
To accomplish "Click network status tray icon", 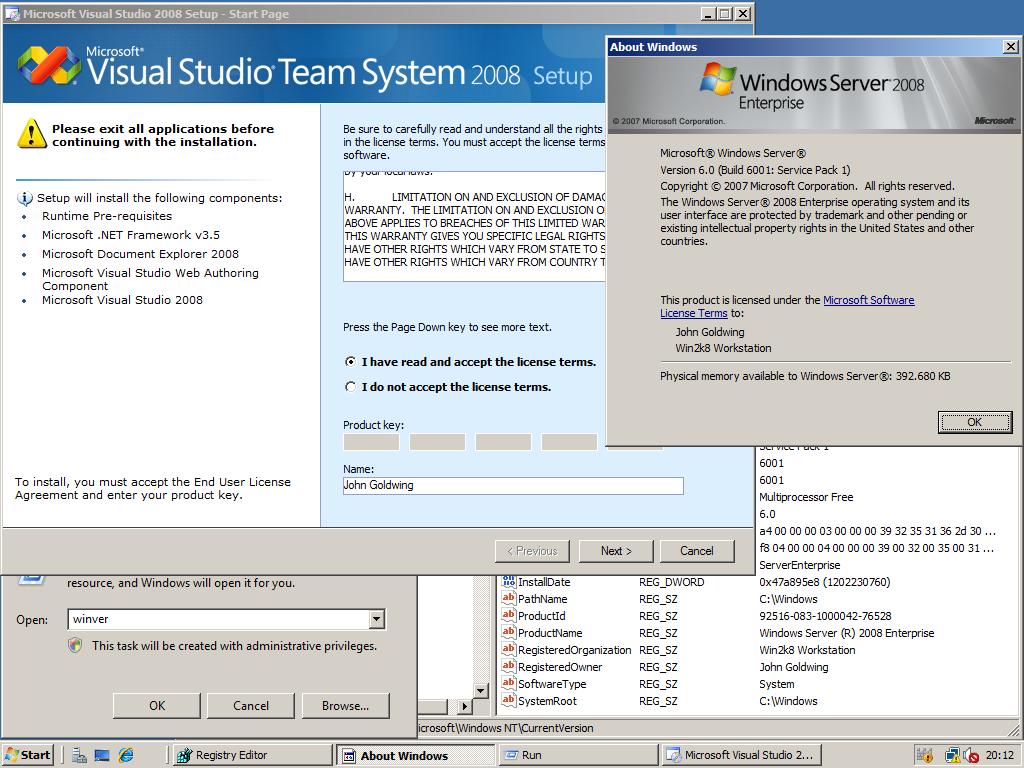I will [x=952, y=756].
